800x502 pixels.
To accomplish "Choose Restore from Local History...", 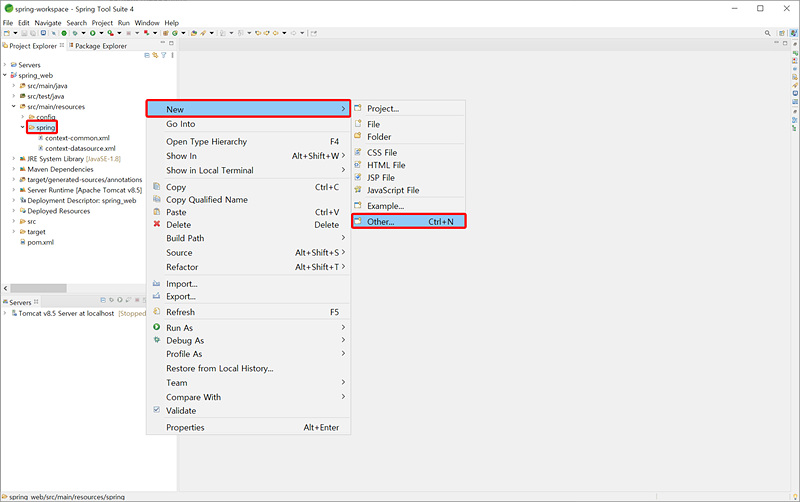I will coord(248,368).
